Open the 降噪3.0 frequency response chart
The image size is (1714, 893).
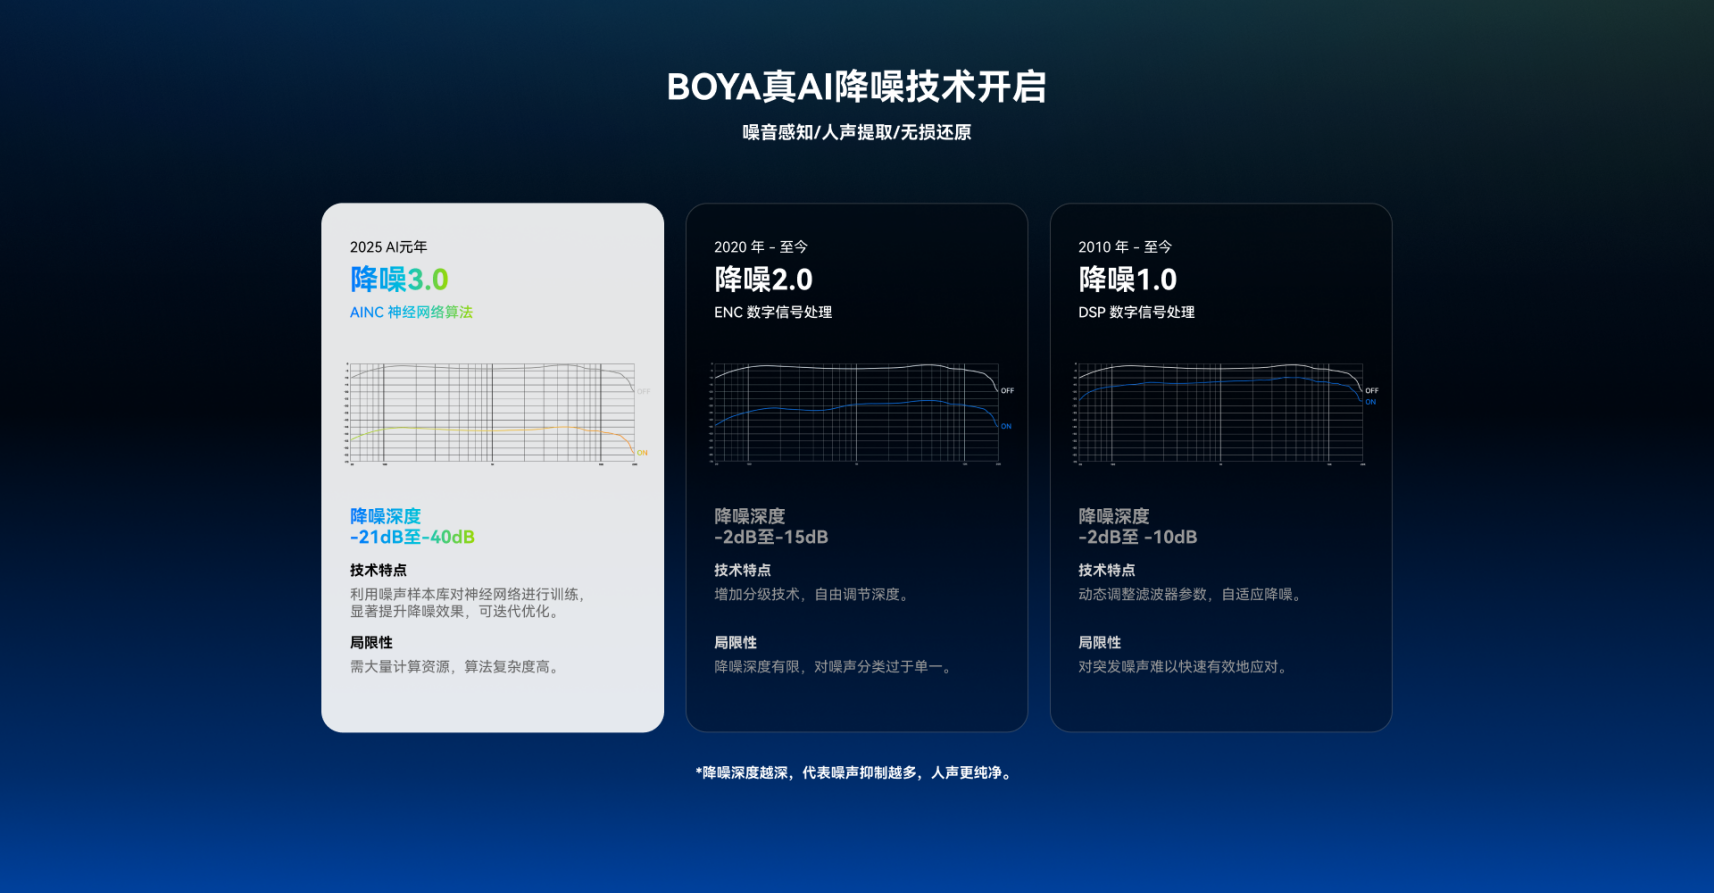[x=491, y=413]
